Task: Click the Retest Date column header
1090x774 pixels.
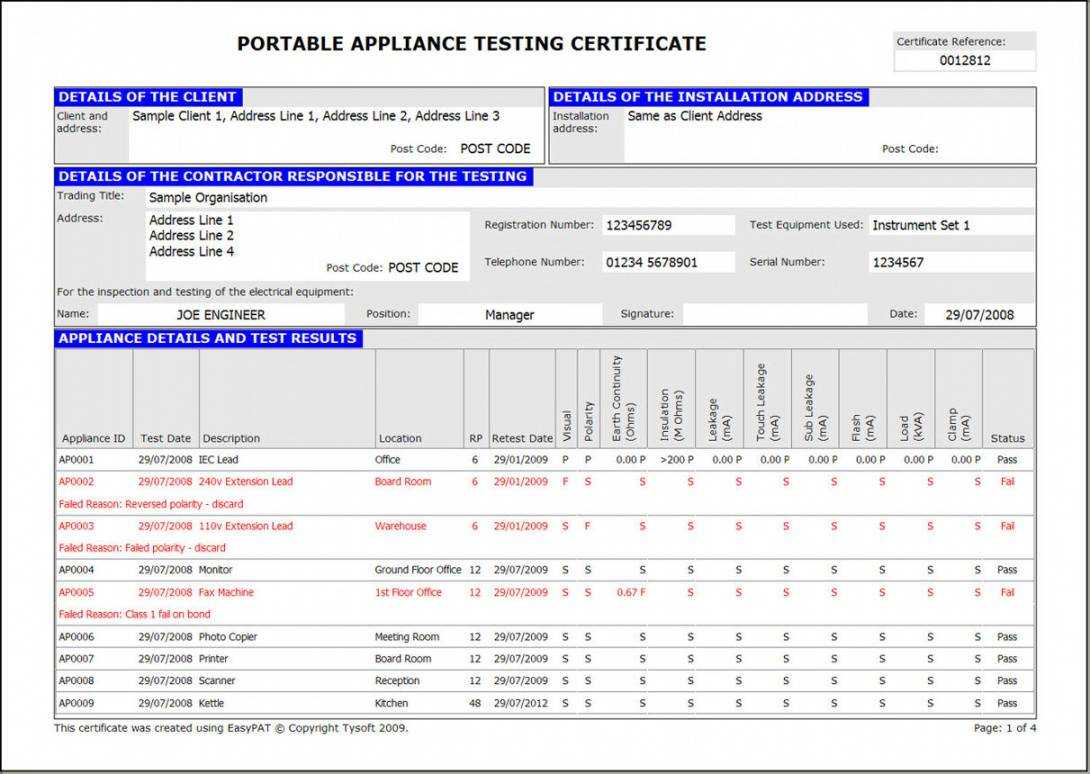Action: 522,438
